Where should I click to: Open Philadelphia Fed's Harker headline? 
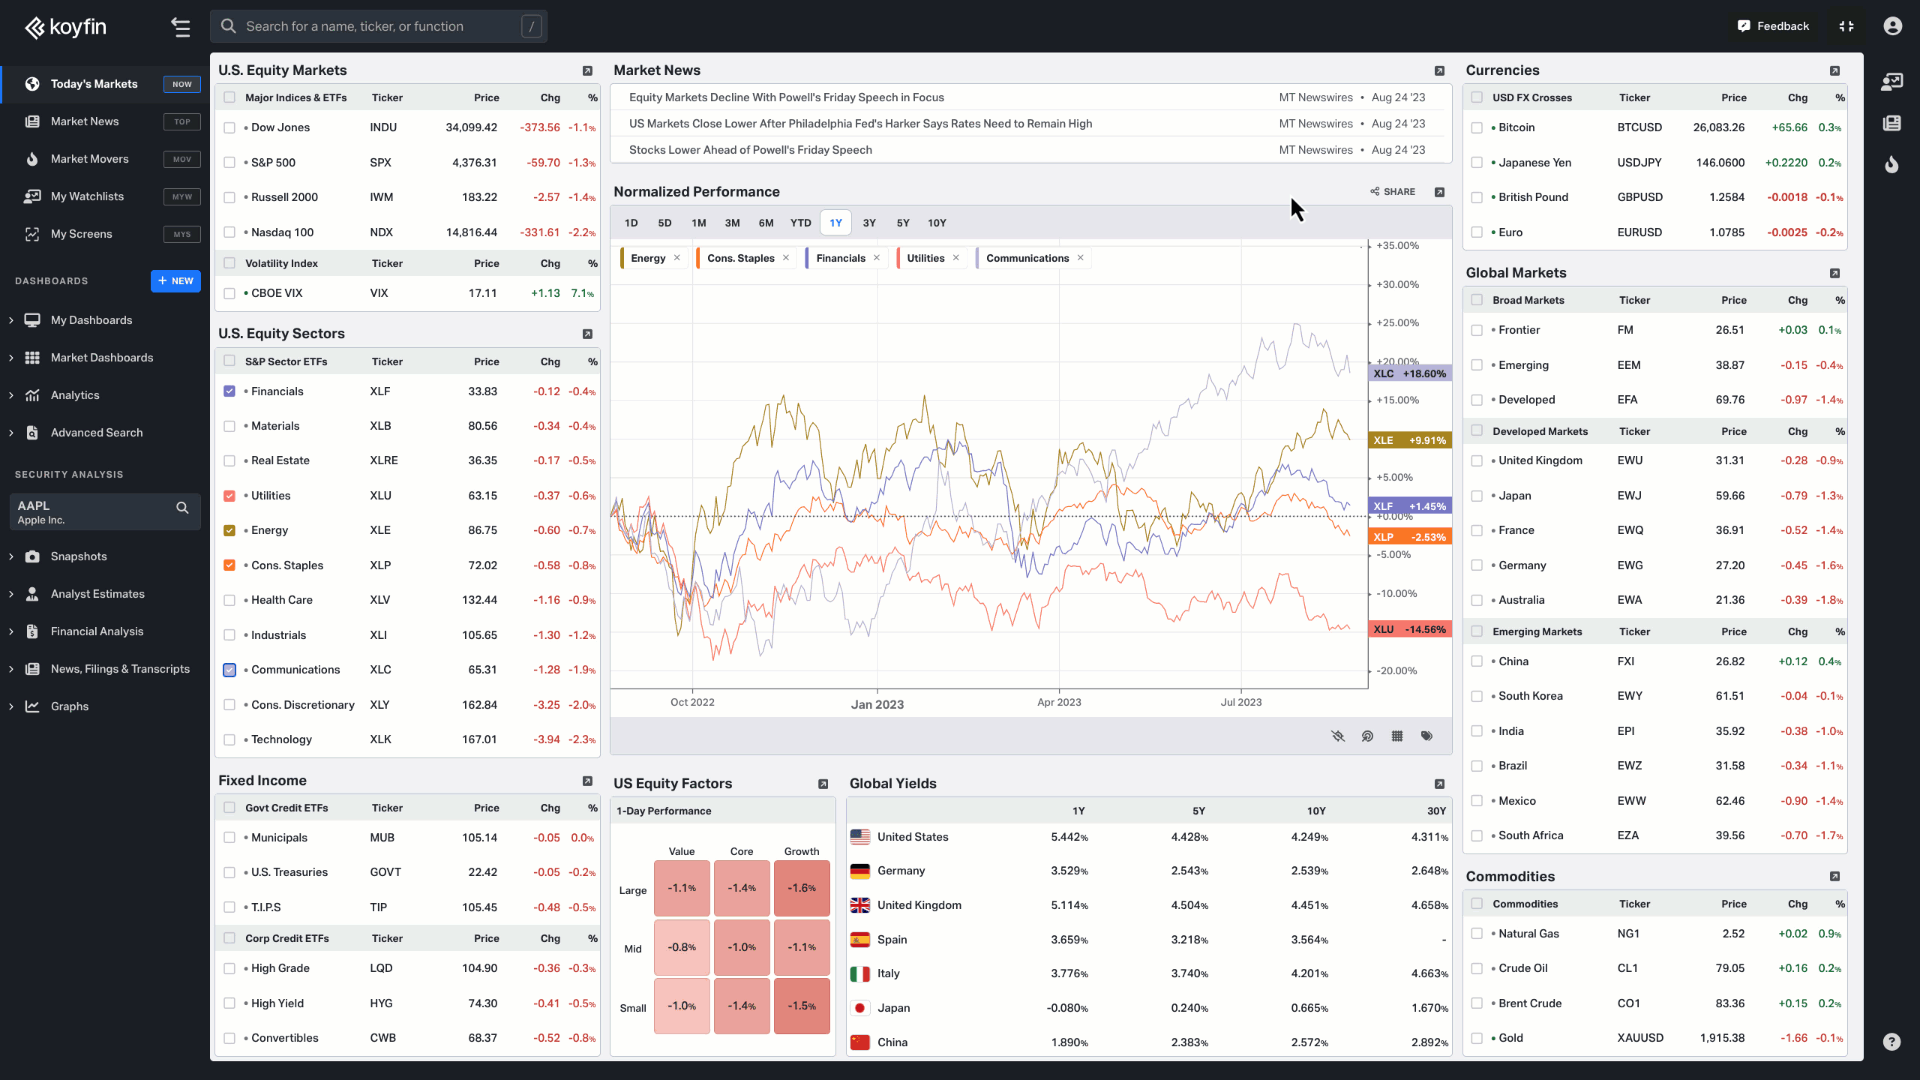(x=860, y=124)
